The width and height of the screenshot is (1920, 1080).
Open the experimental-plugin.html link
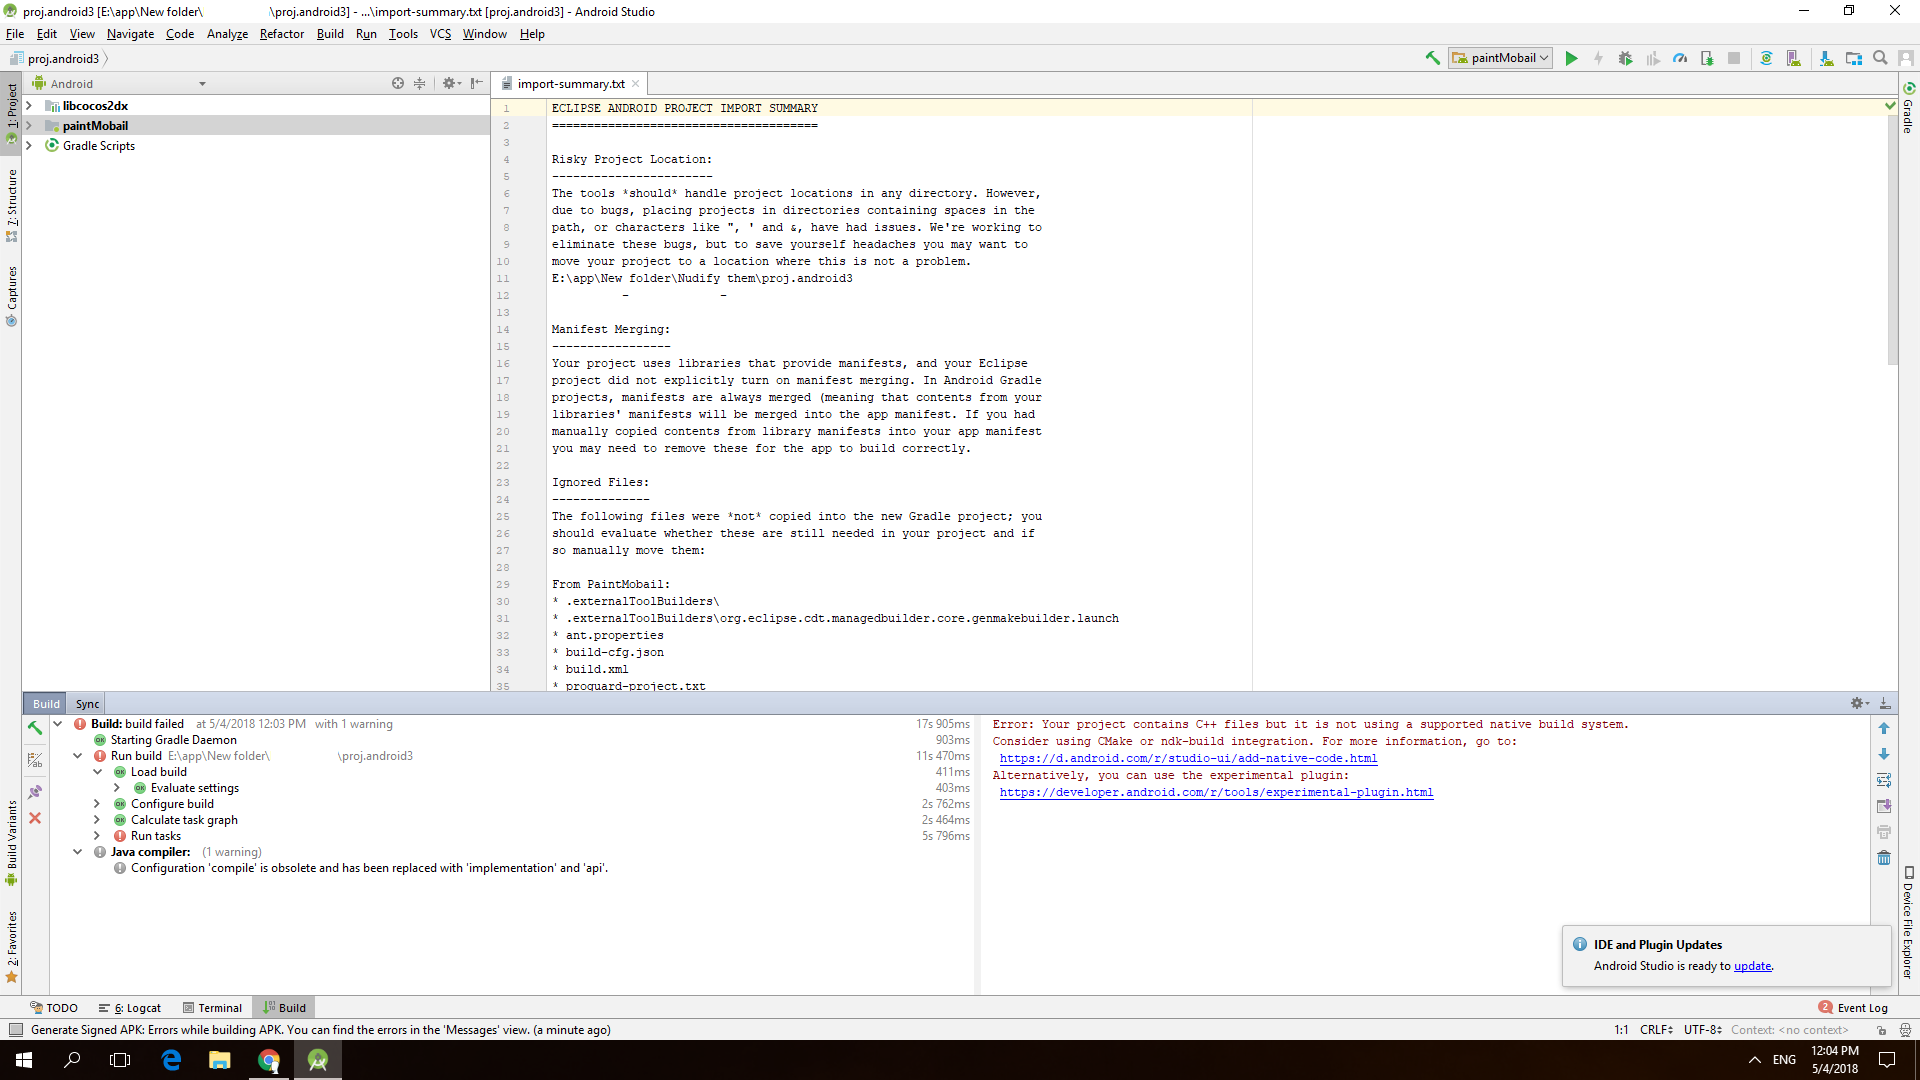point(1216,792)
